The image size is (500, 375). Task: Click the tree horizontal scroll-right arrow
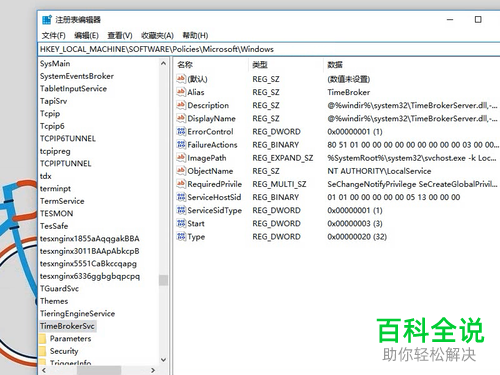click(153, 370)
